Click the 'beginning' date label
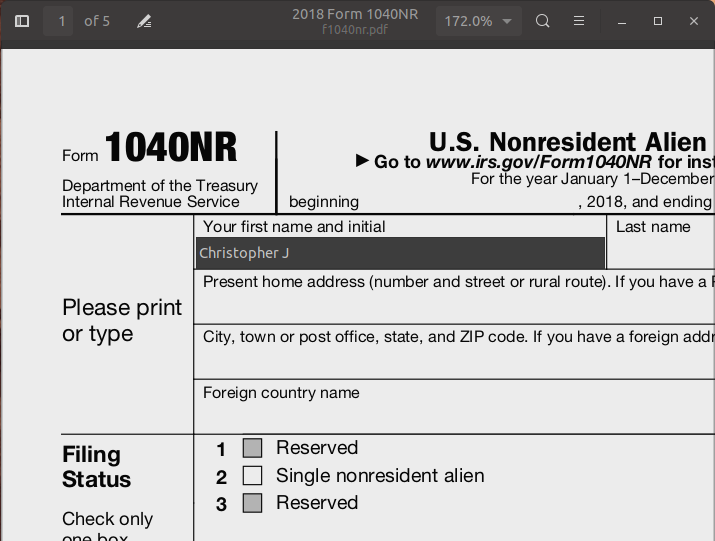 pos(324,202)
